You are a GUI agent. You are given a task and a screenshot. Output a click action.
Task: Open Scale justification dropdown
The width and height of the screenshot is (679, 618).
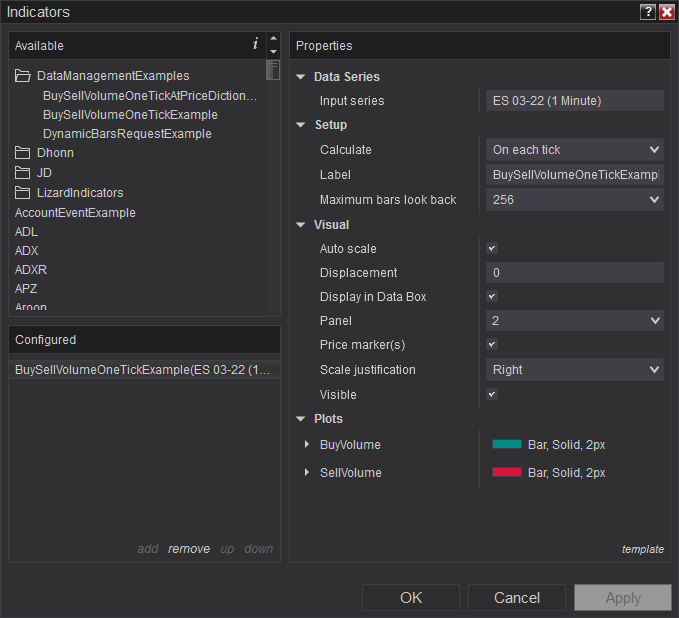(x=575, y=370)
